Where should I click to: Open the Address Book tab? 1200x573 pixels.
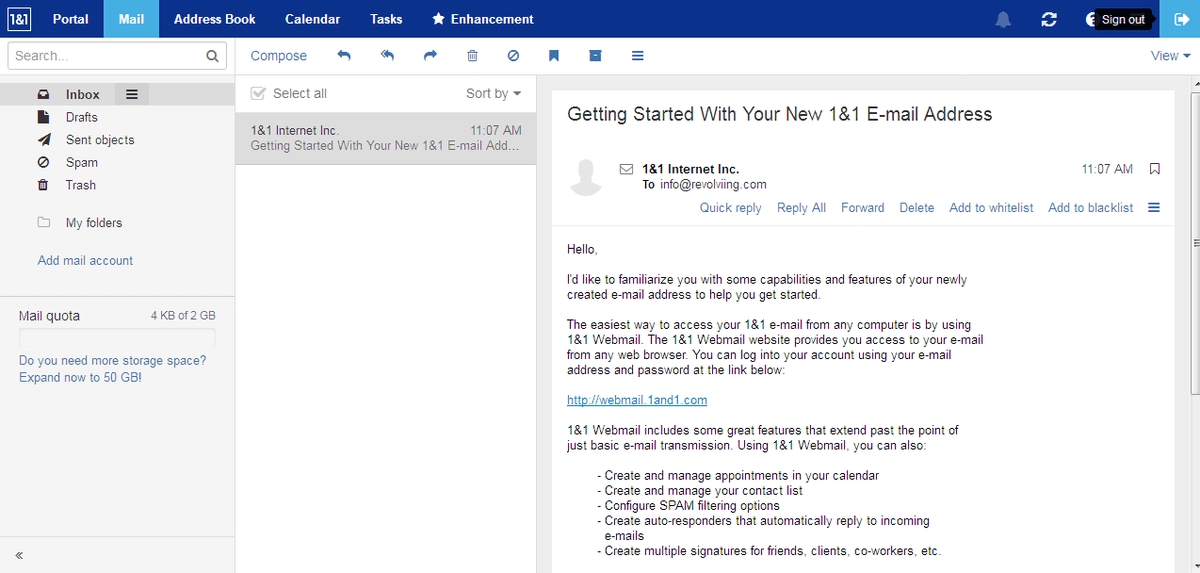(215, 19)
